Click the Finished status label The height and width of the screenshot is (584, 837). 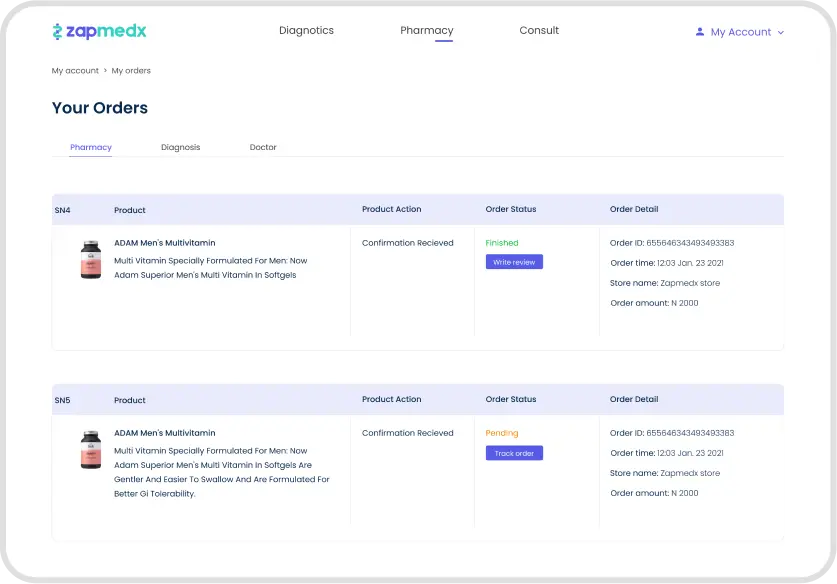coord(502,243)
